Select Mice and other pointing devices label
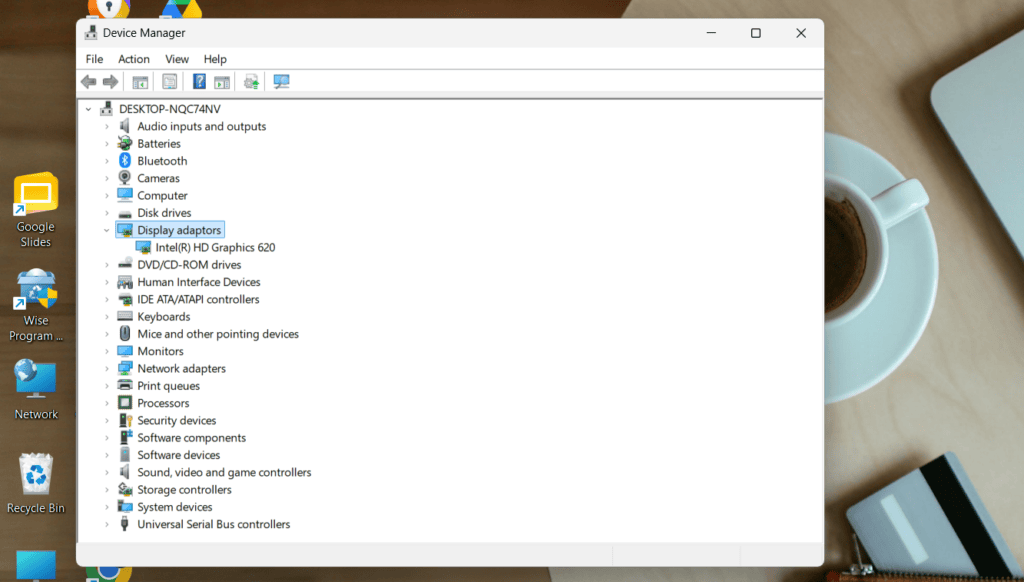The height and width of the screenshot is (582, 1024). pos(218,334)
